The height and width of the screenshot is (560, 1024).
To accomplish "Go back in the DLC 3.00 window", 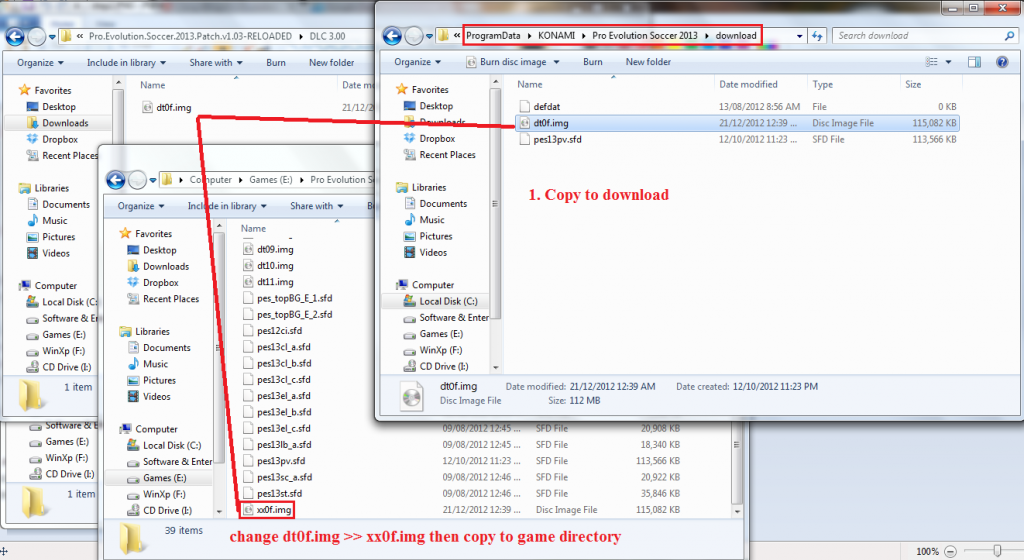I will click(14, 37).
